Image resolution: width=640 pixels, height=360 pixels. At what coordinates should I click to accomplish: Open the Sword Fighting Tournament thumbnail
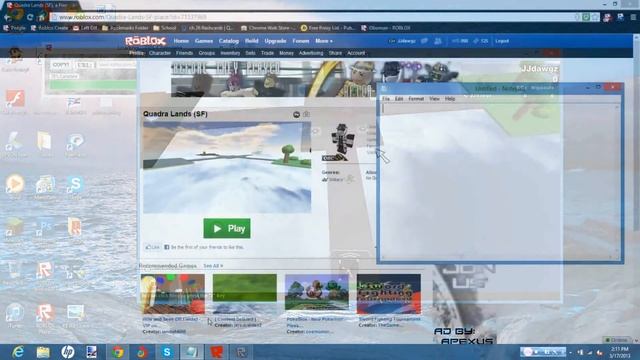pos(389,294)
